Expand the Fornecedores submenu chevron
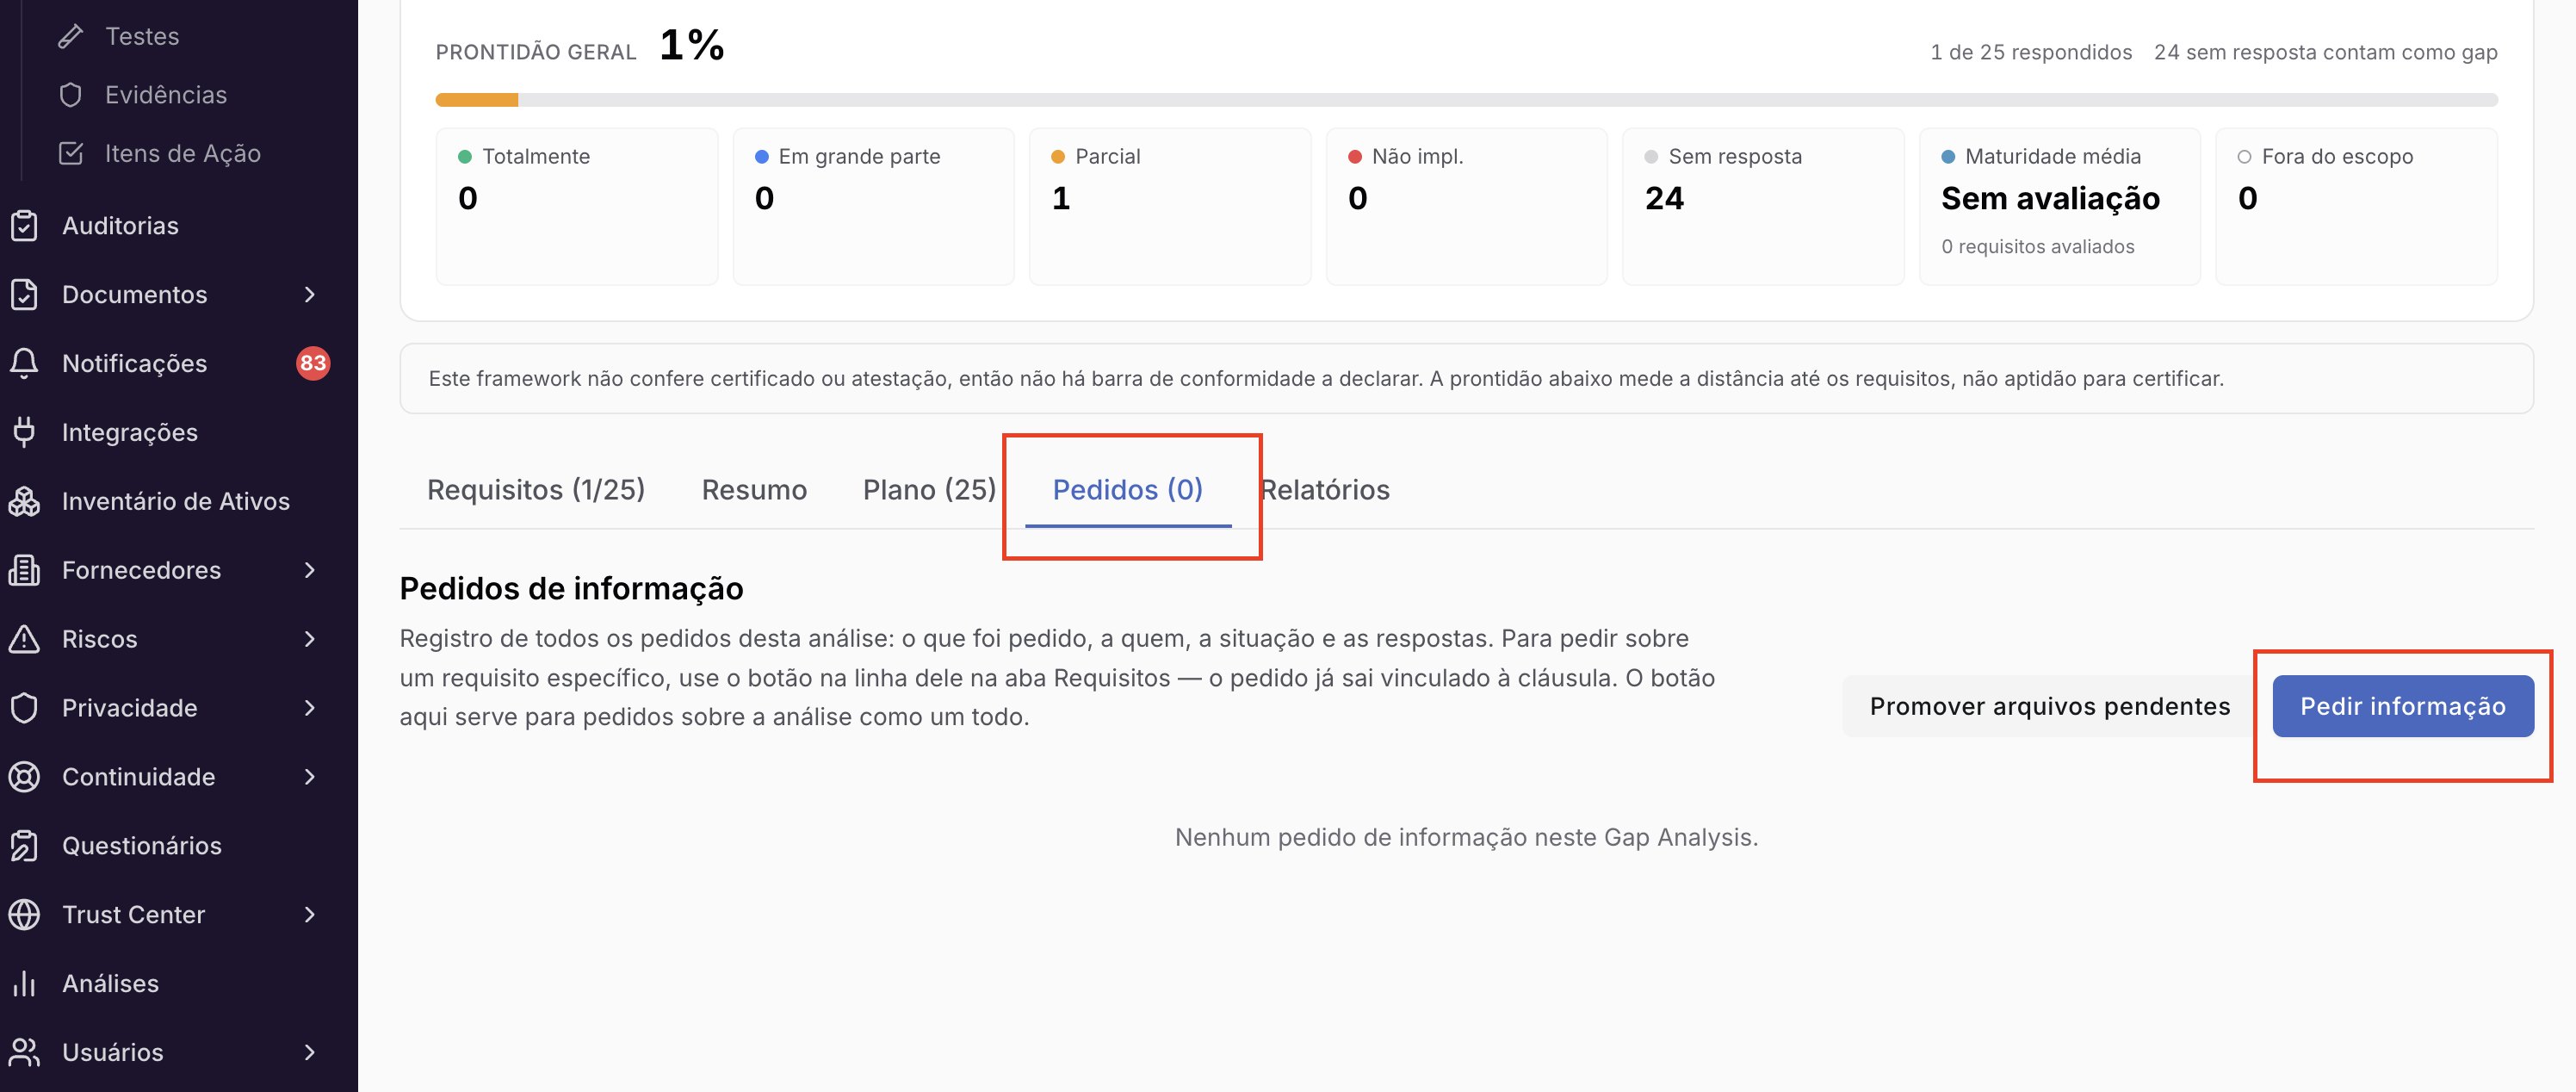The width and height of the screenshot is (2576, 1092). coord(309,570)
